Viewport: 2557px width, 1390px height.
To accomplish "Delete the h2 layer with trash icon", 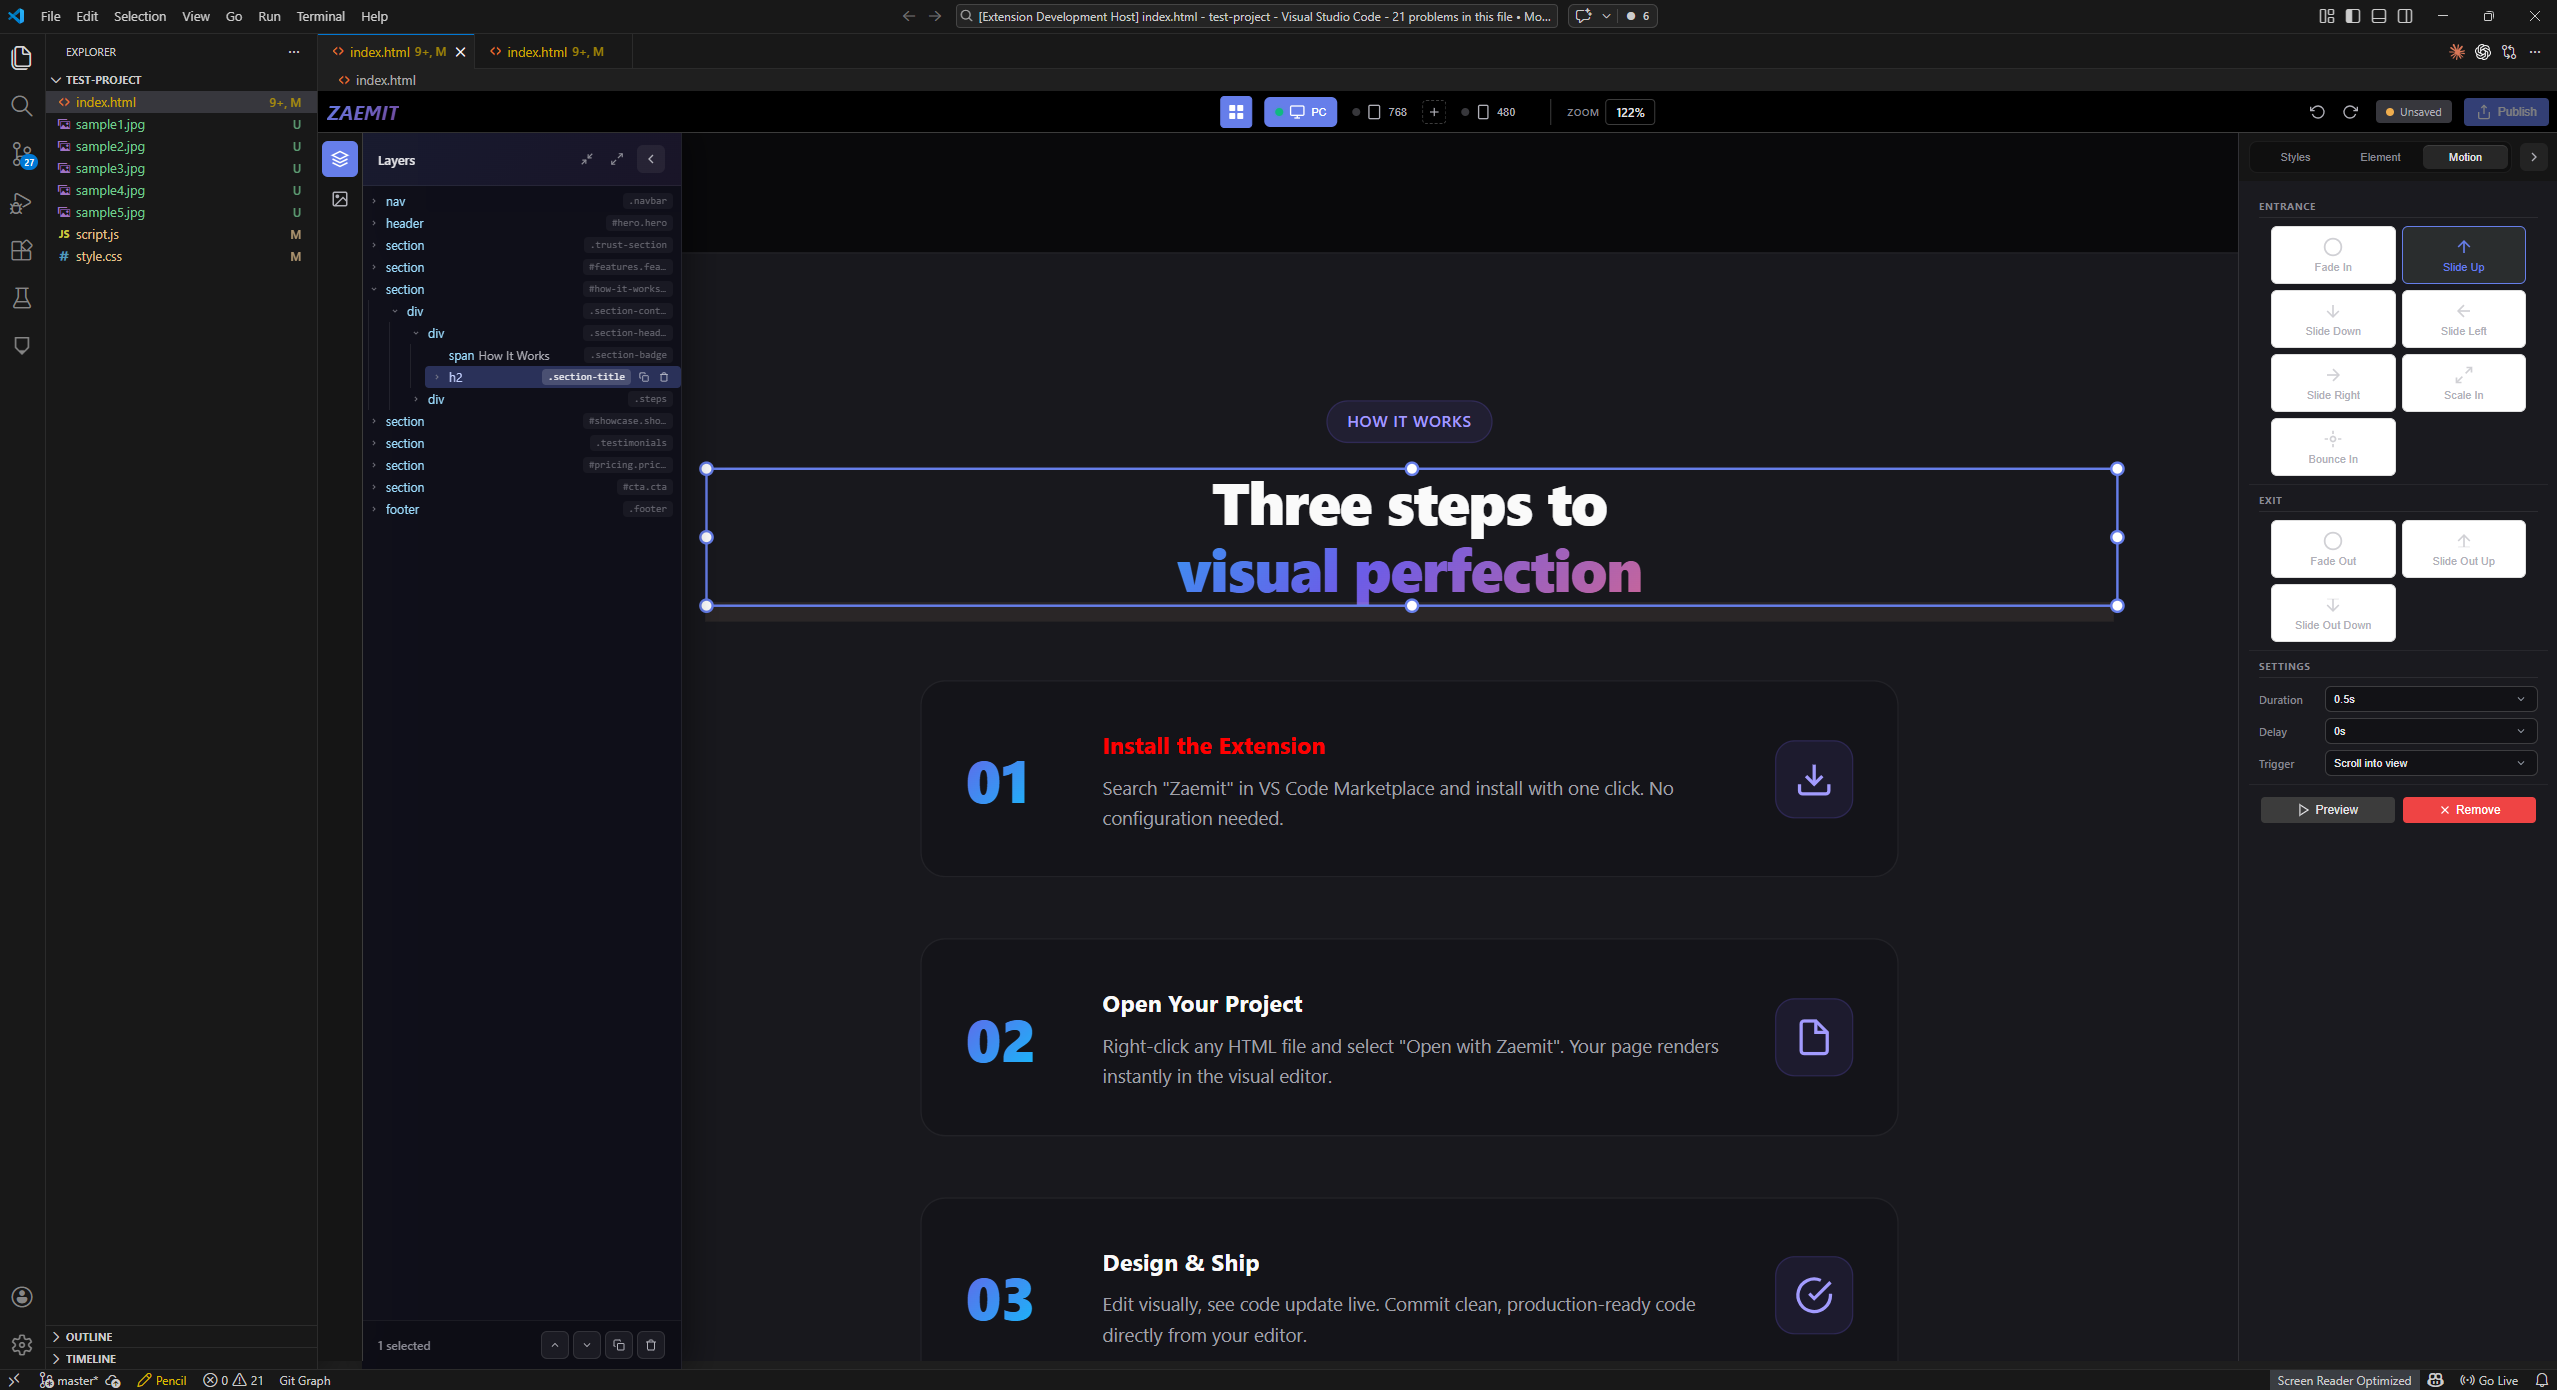I will click(664, 377).
